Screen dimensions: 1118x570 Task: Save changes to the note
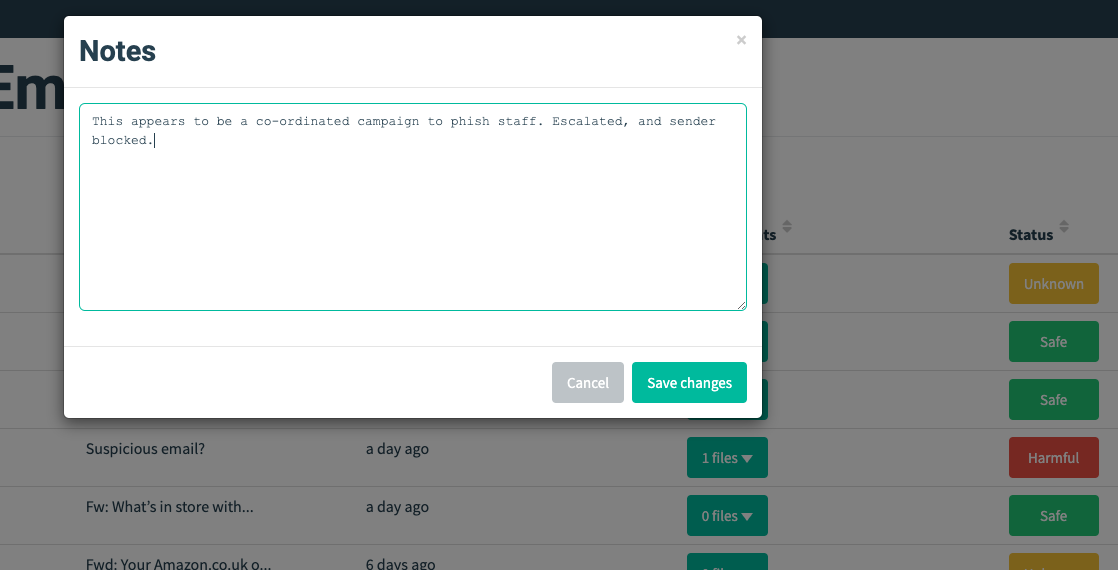pos(689,382)
